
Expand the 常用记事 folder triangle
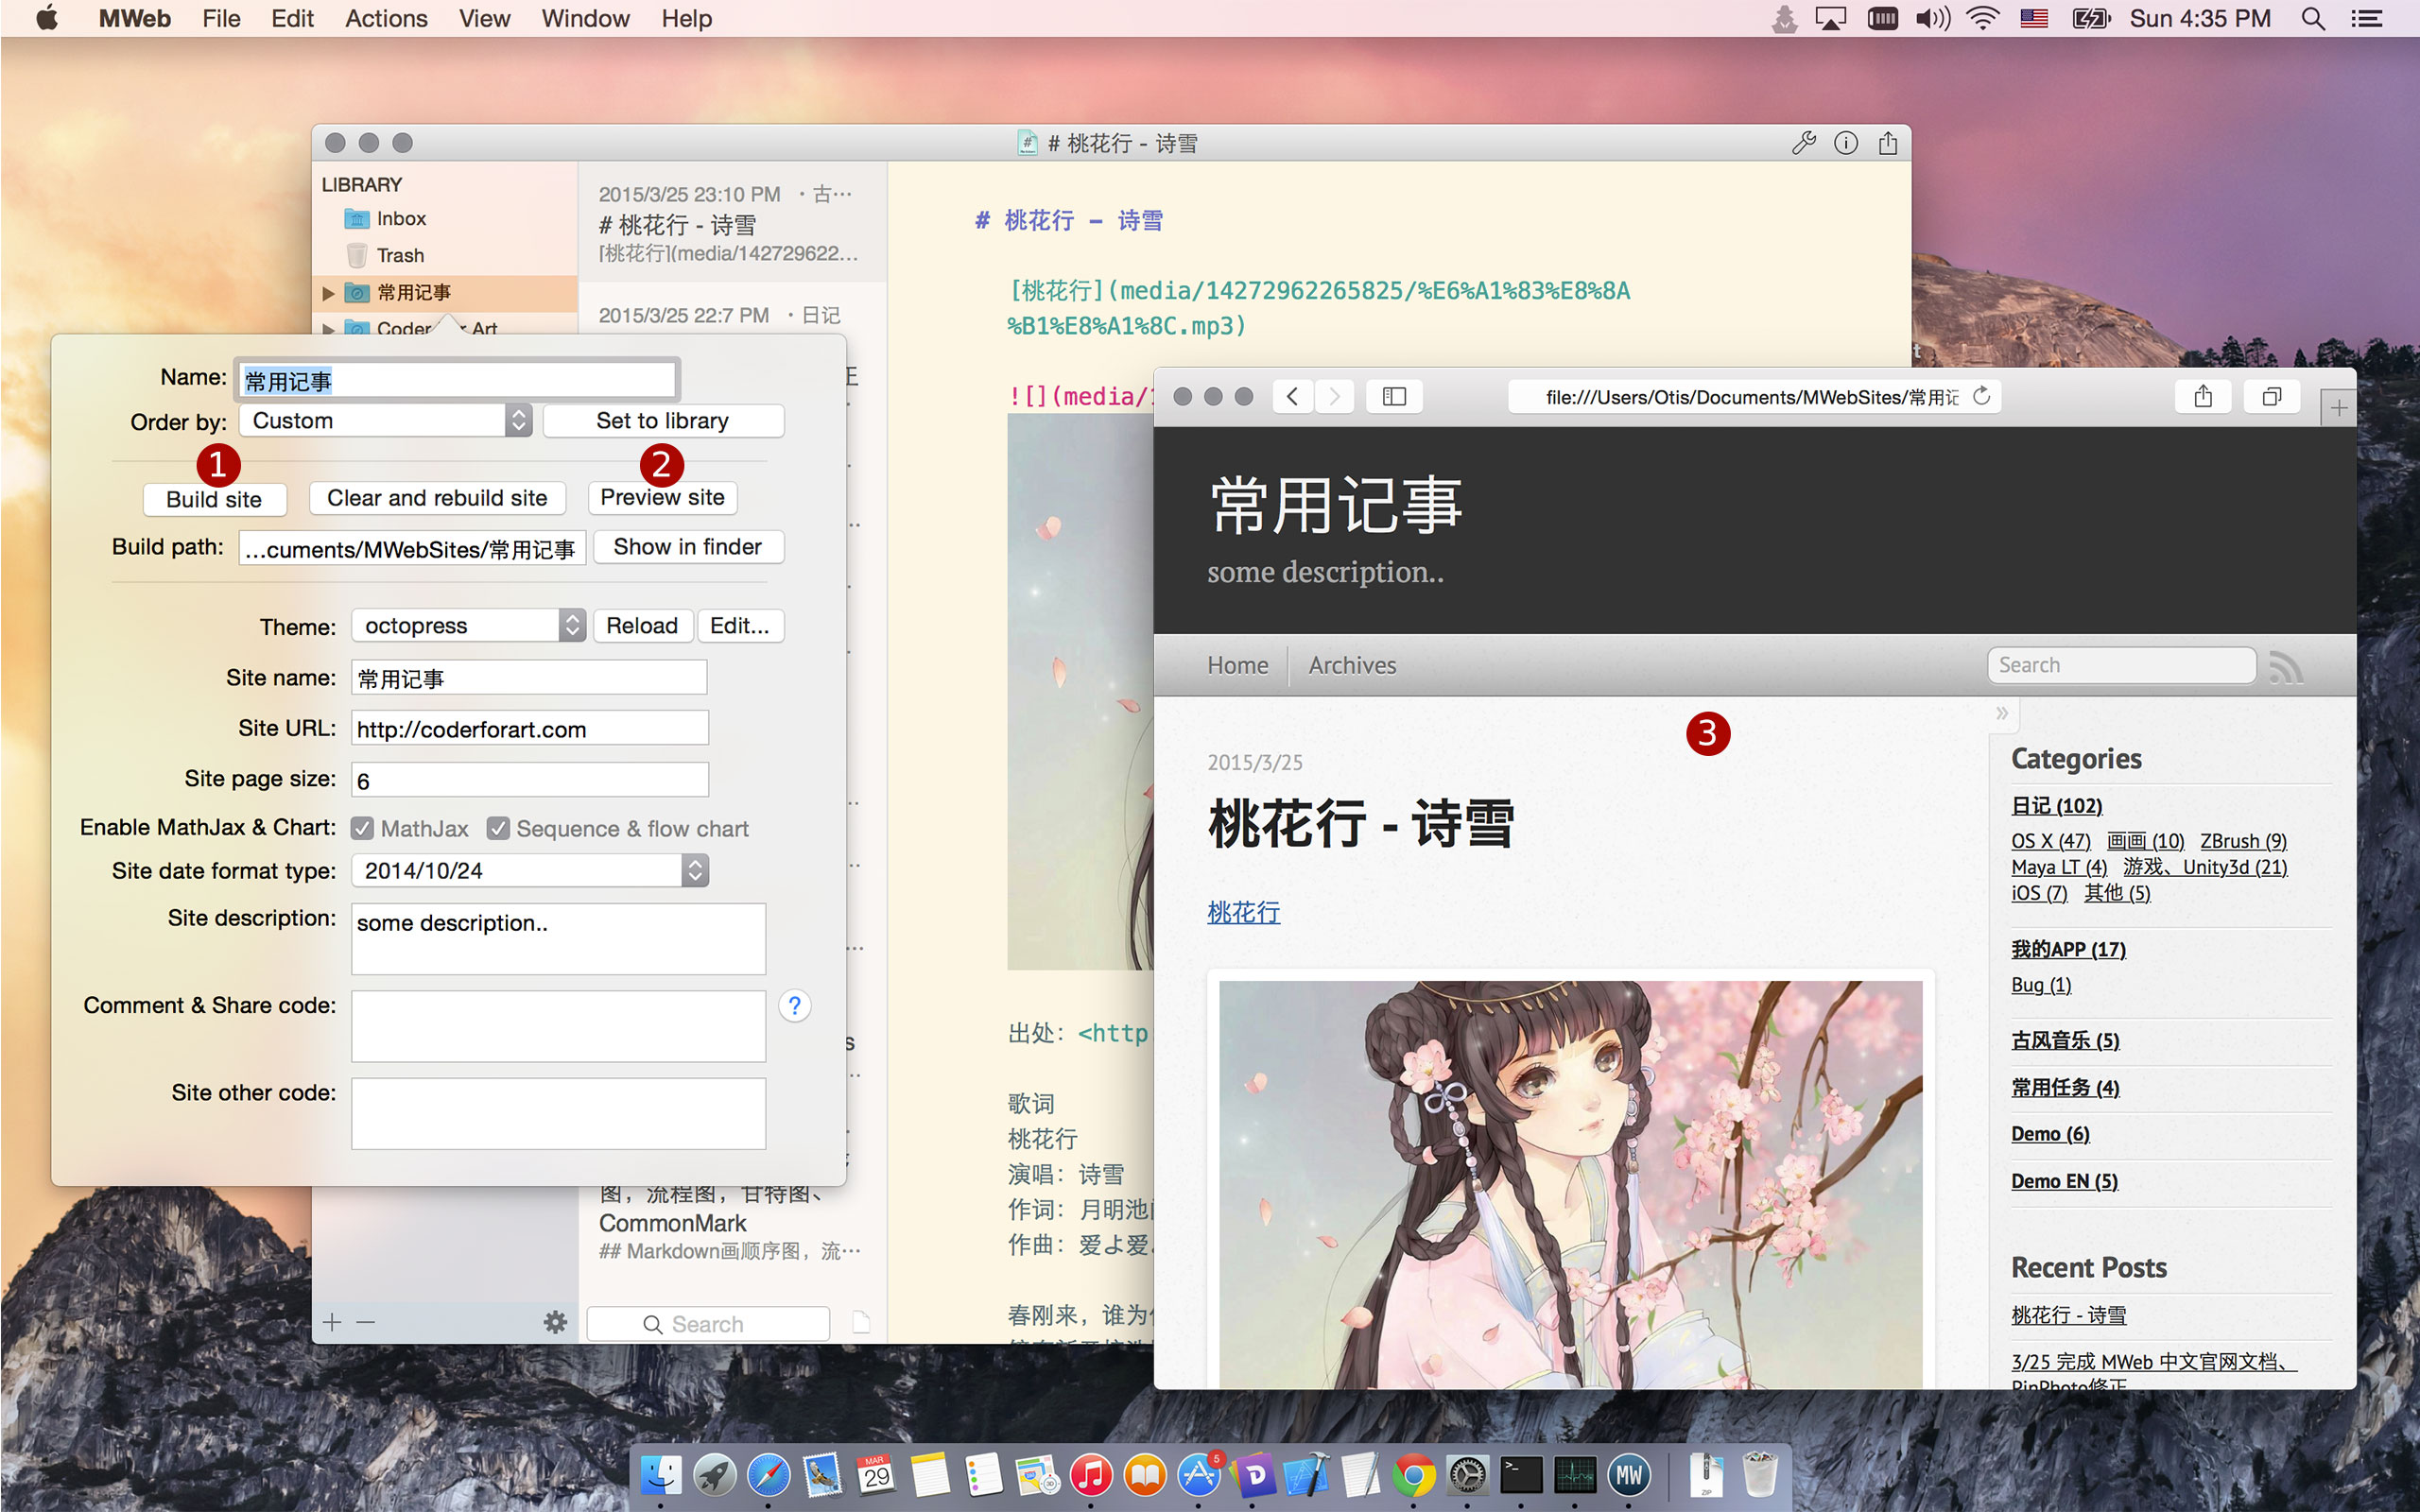point(328,293)
